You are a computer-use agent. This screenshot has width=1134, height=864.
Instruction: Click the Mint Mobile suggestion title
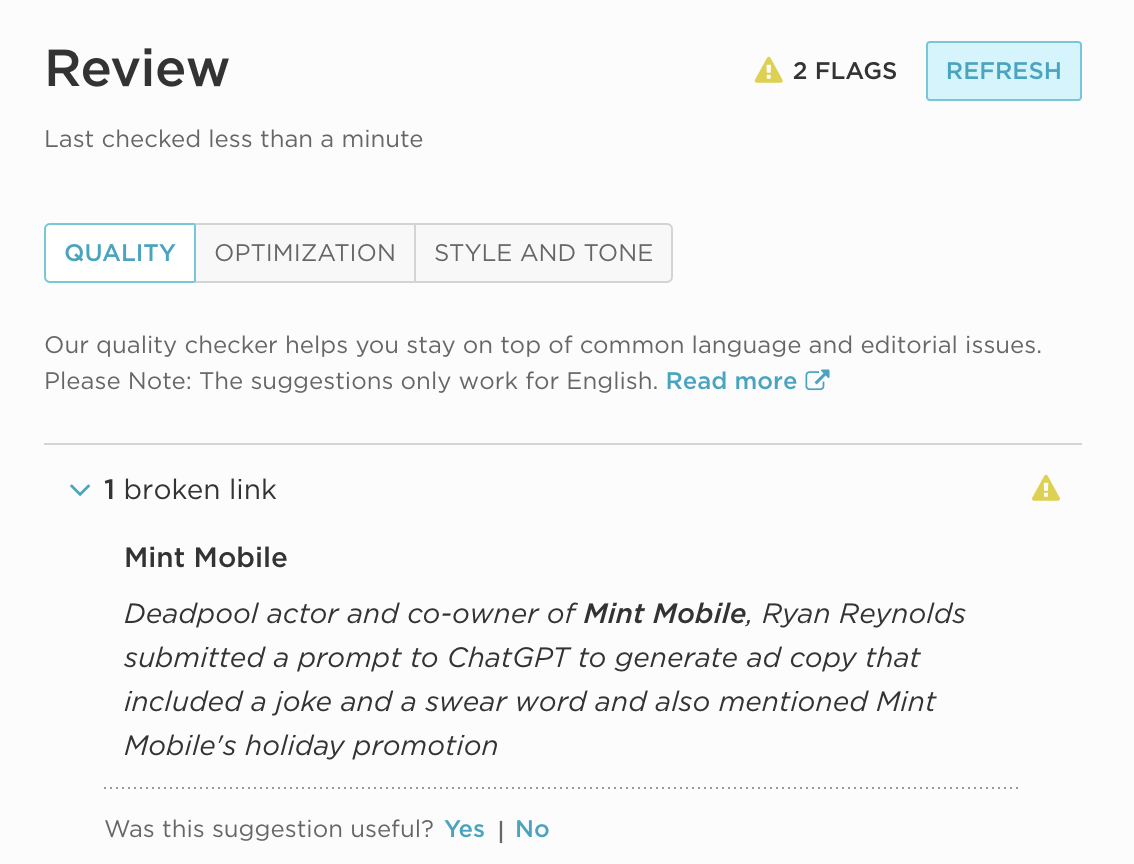tap(205, 557)
